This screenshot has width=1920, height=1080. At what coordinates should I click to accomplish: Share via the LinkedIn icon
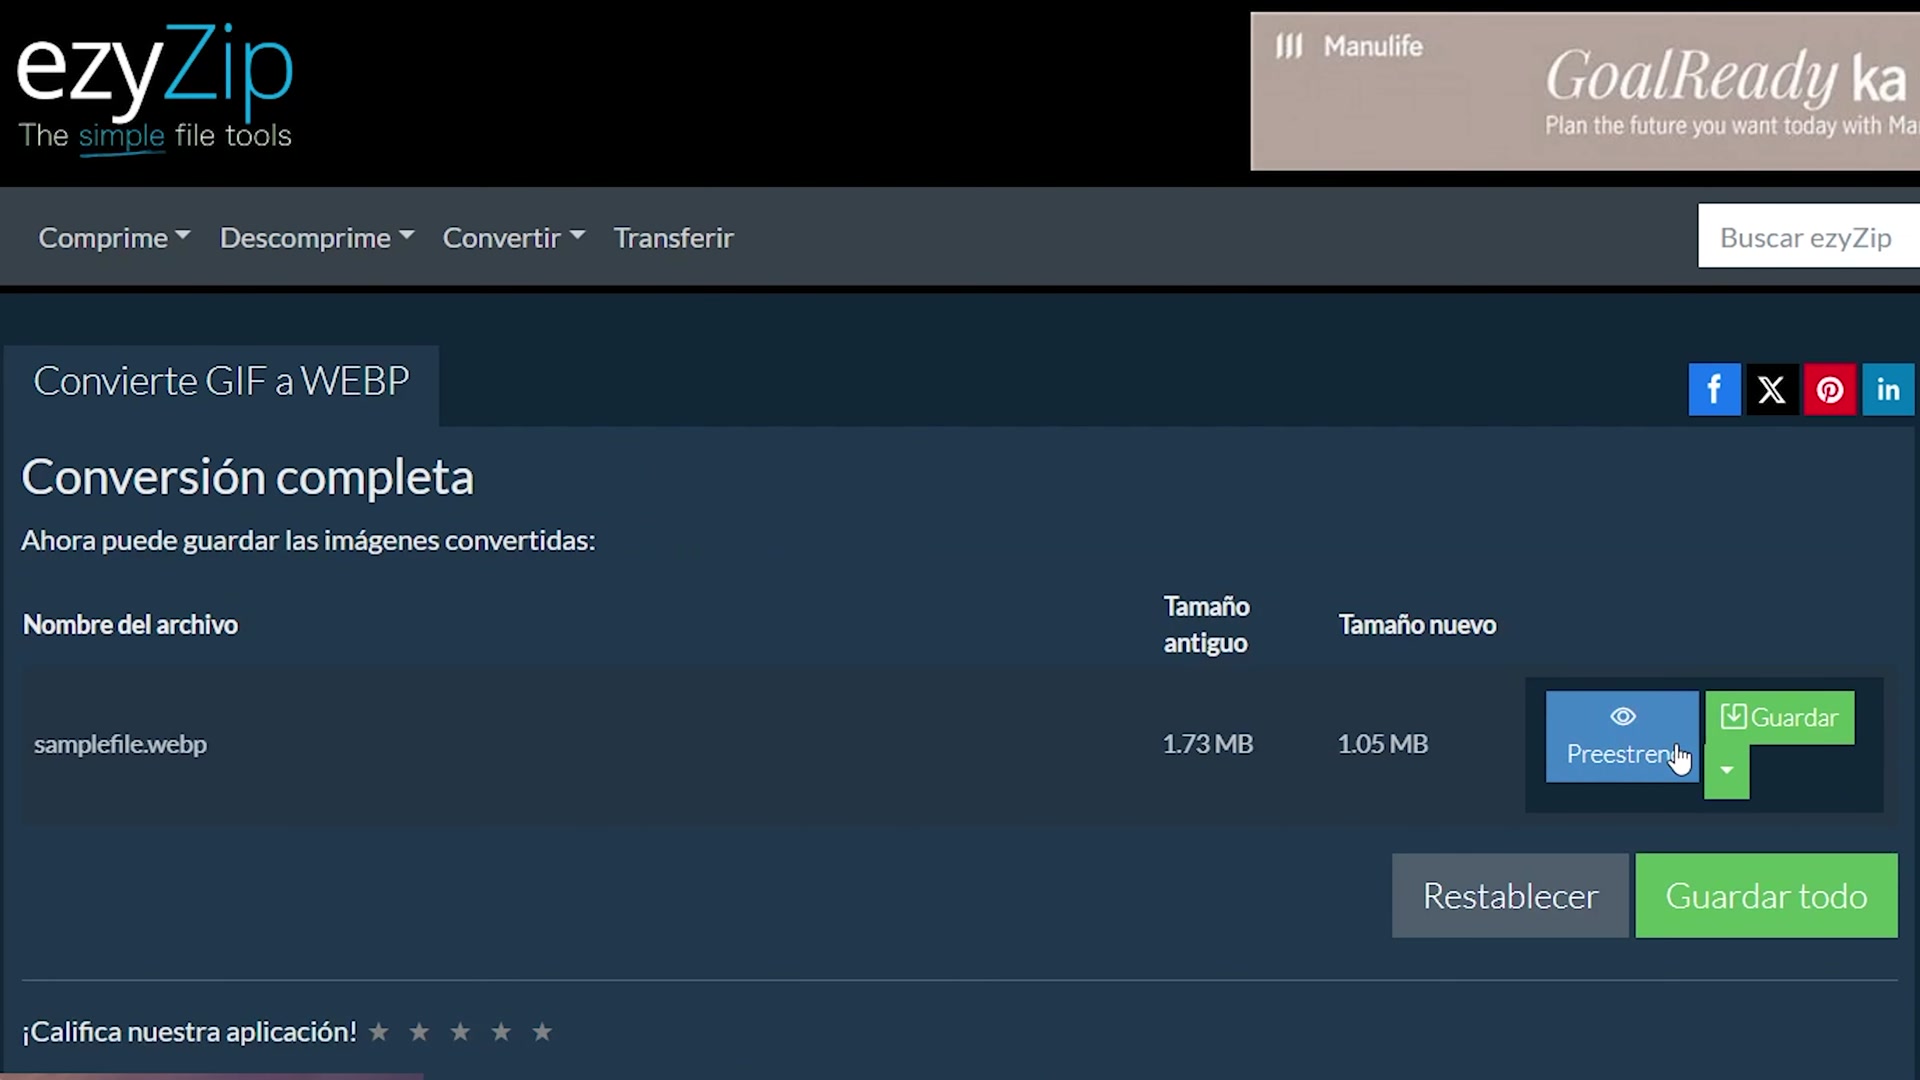pyautogui.click(x=1887, y=389)
